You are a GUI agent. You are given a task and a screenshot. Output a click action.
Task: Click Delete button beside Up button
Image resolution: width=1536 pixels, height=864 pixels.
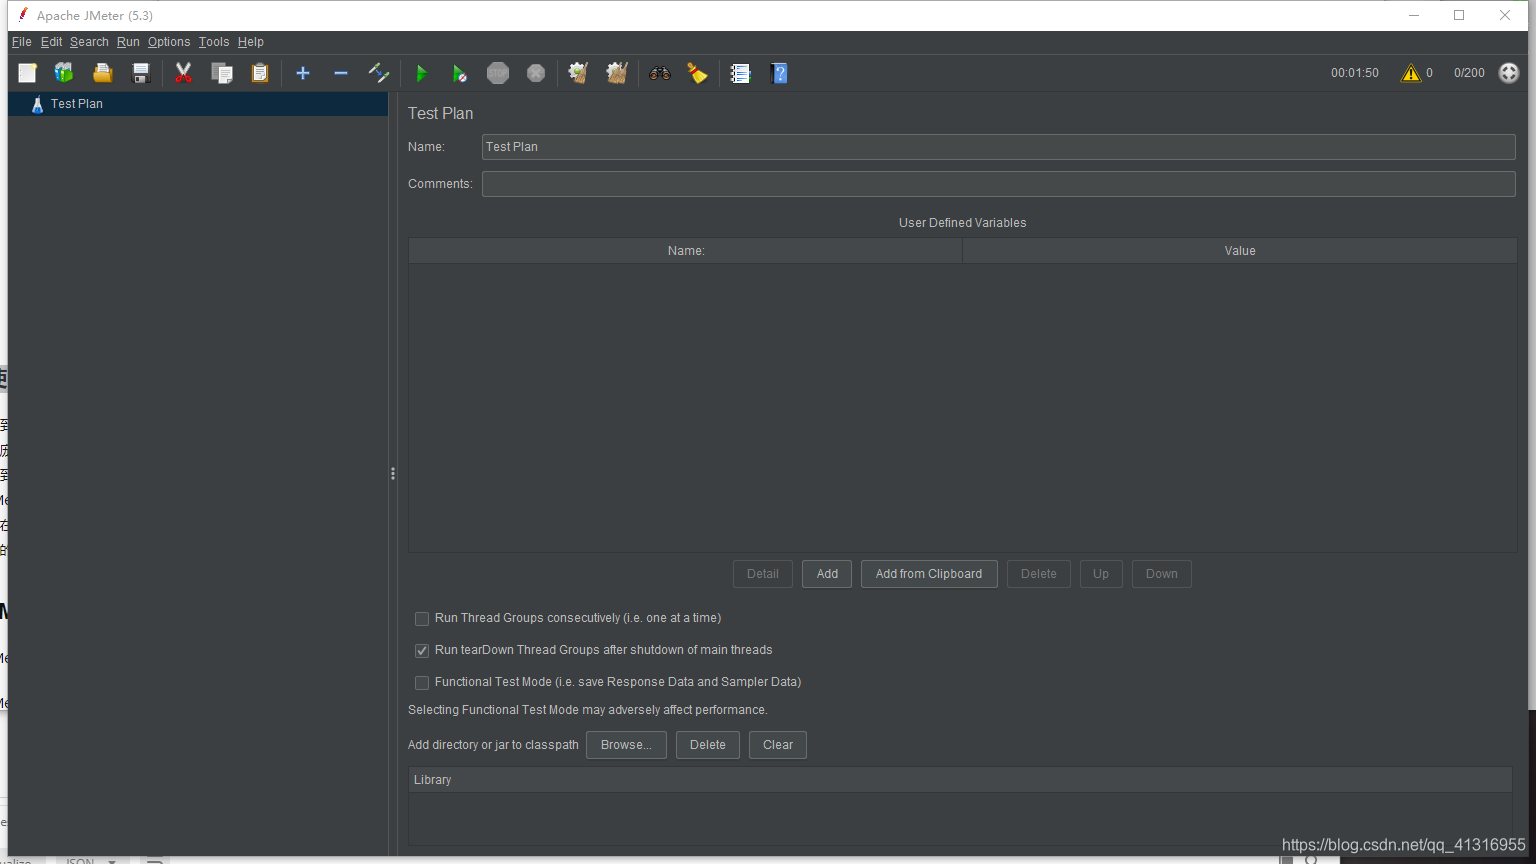click(1039, 574)
